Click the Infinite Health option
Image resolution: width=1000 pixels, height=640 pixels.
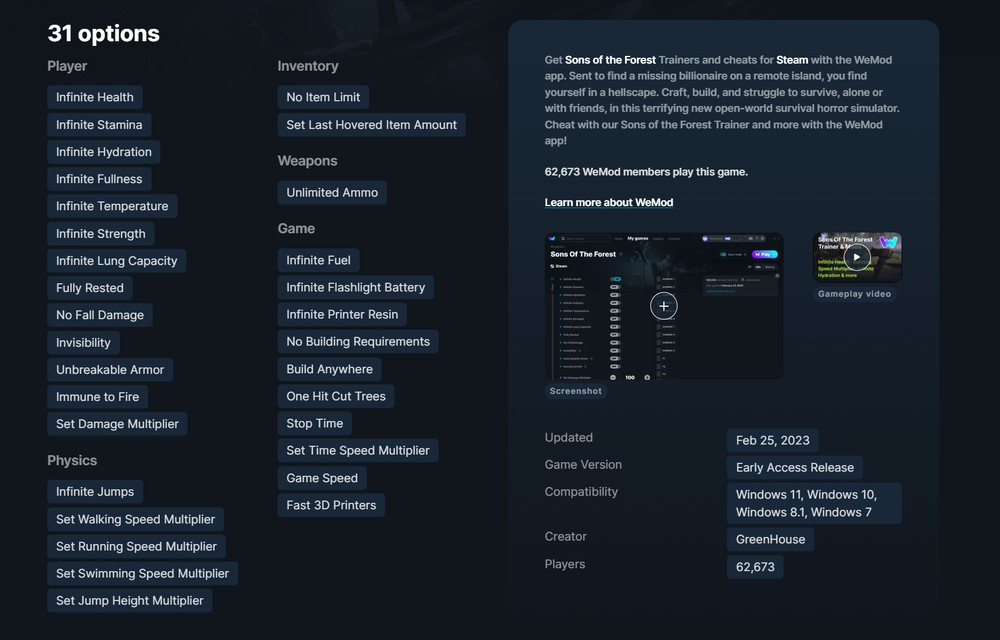click(94, 97)
